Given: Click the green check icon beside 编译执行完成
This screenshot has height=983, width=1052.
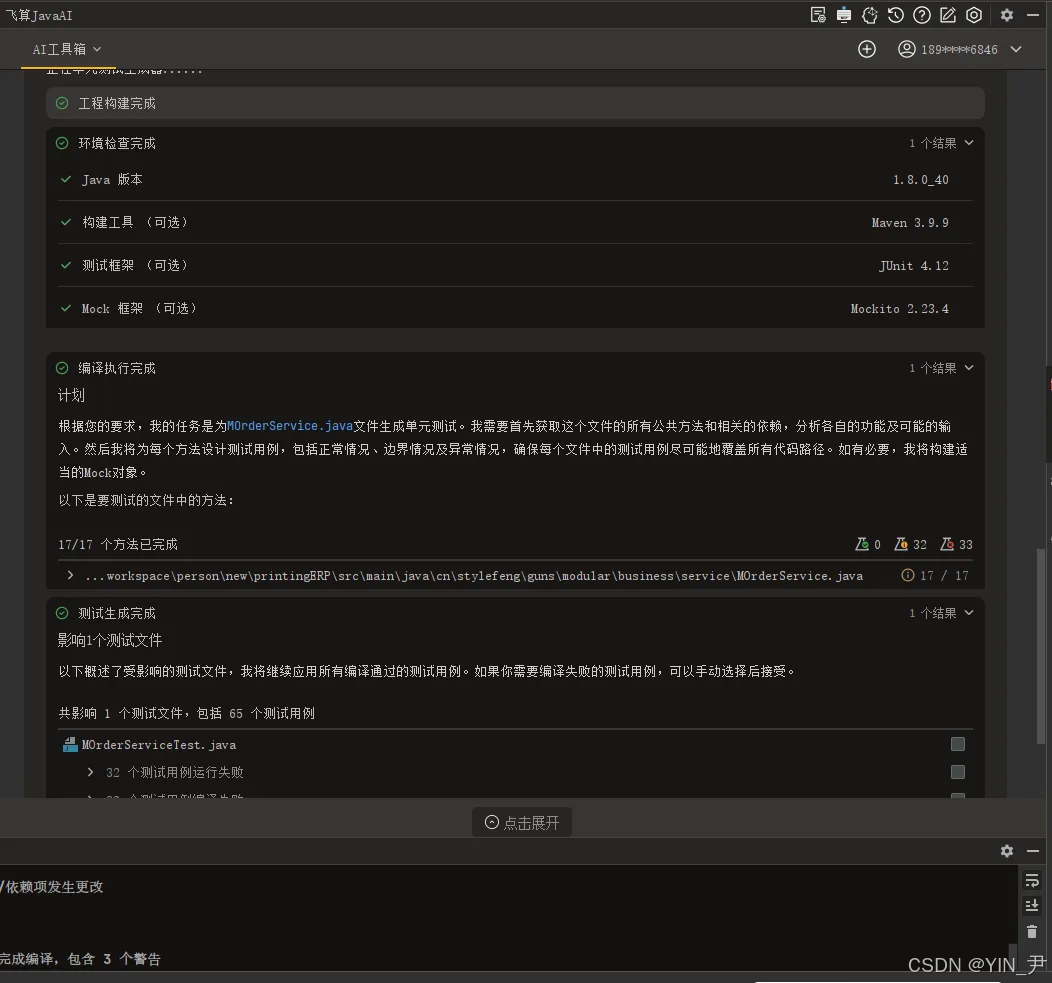Looking at the screenshot, I should coord(62,368).
